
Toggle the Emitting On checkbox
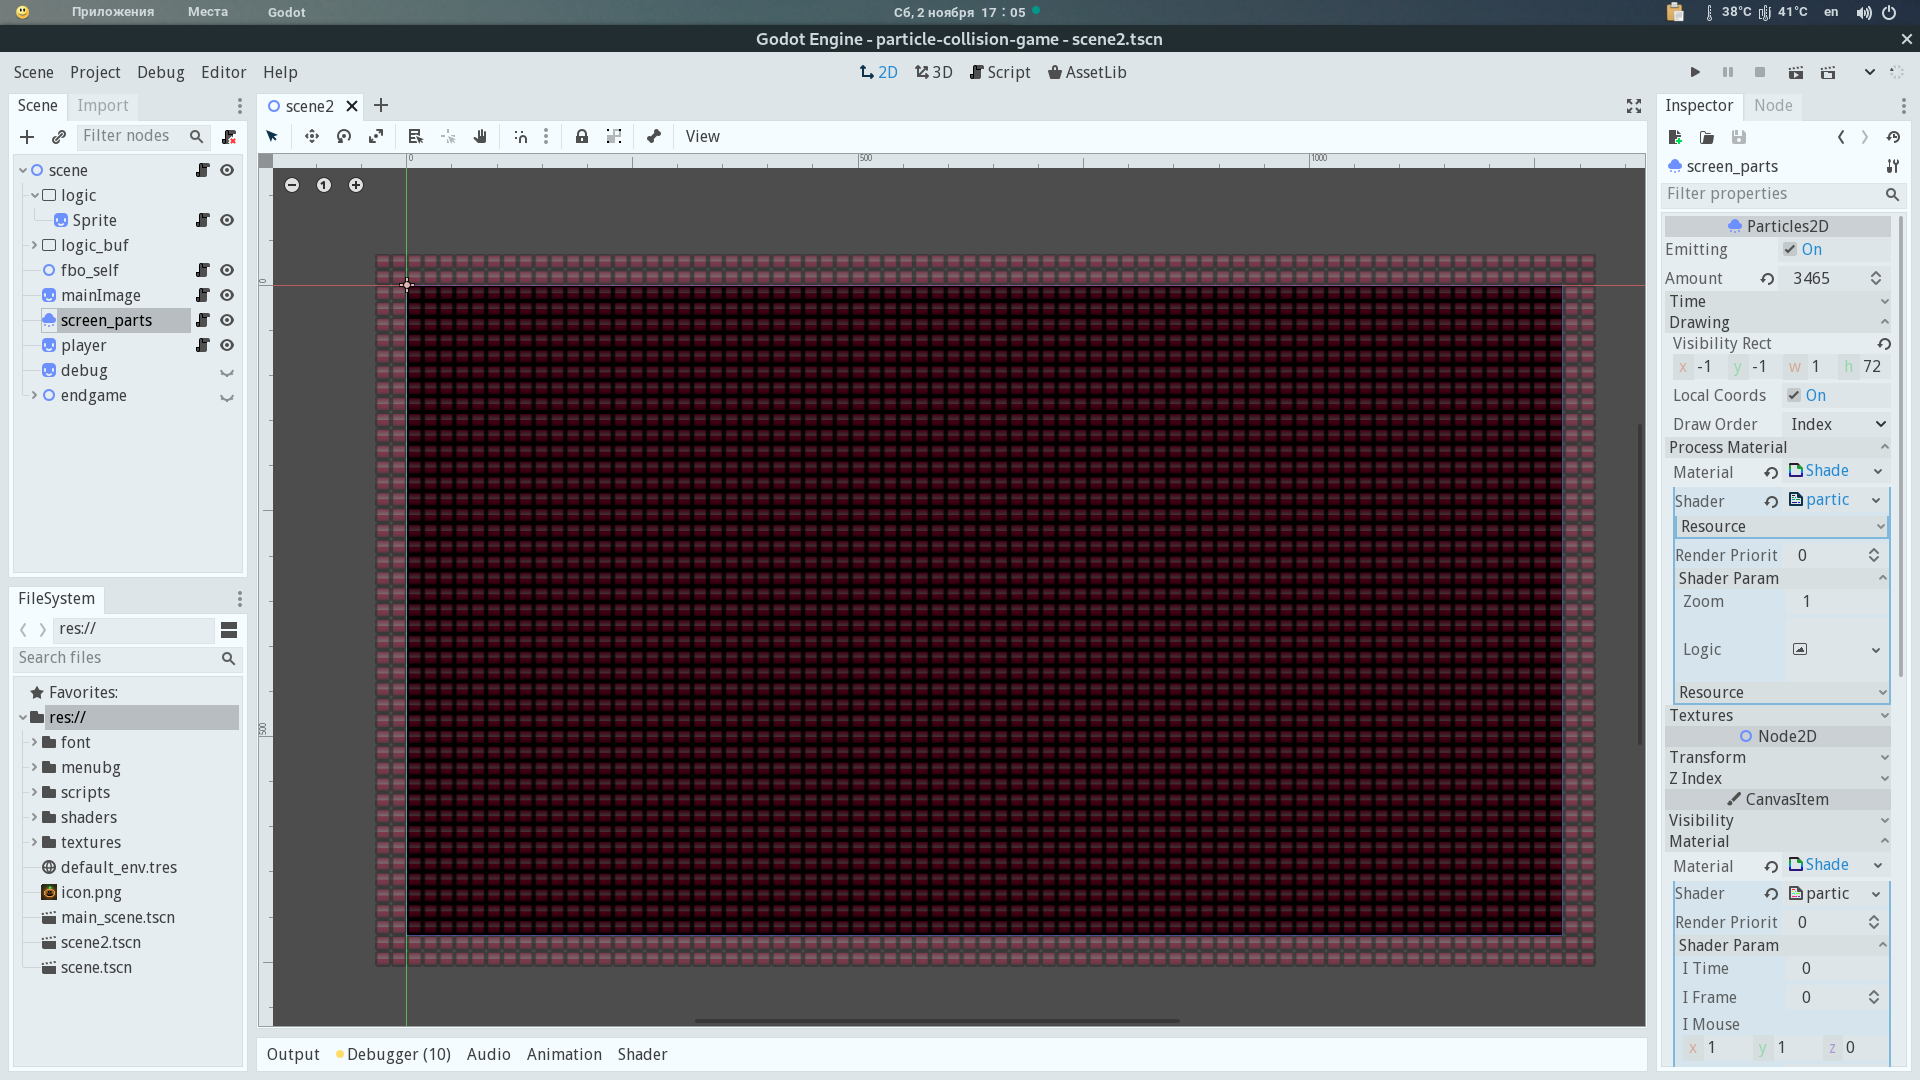click(x=1790, y=250)
